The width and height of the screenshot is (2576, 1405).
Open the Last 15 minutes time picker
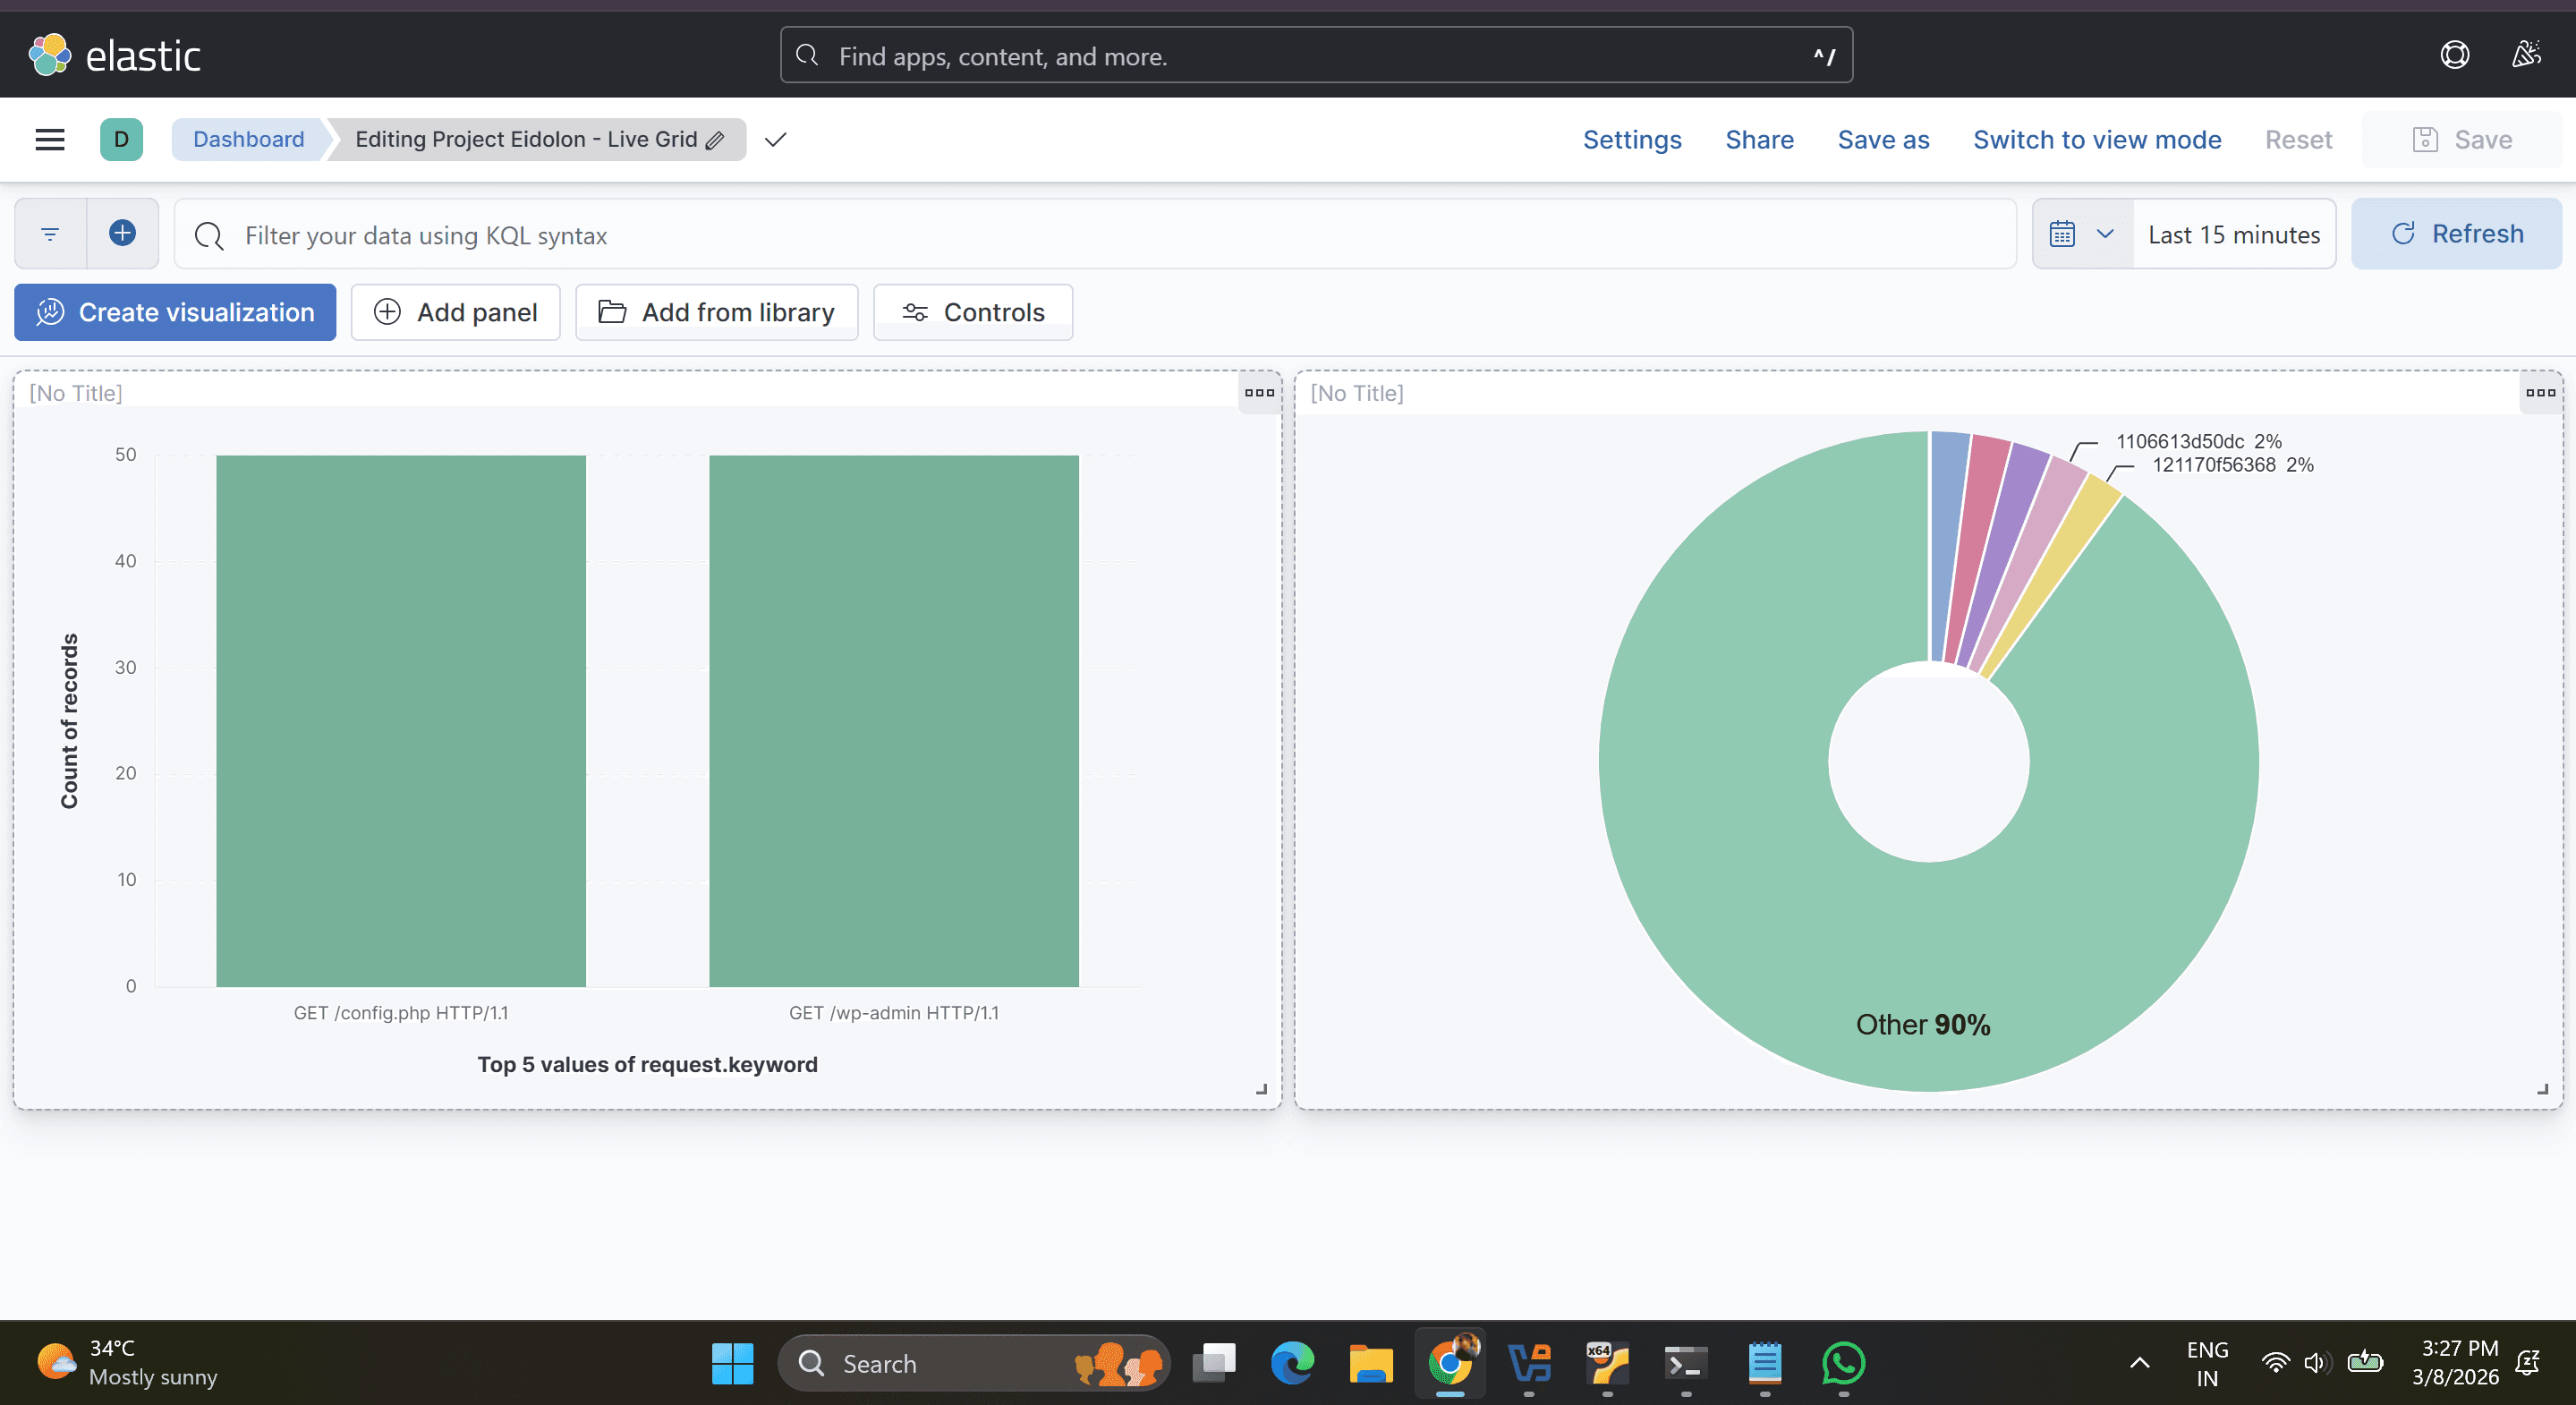pos(2234,234)
